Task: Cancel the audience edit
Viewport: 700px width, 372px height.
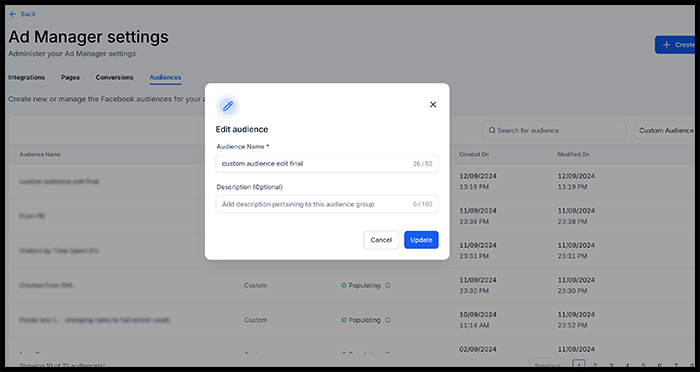Action: pyautogui.click(x=381, y=240)
